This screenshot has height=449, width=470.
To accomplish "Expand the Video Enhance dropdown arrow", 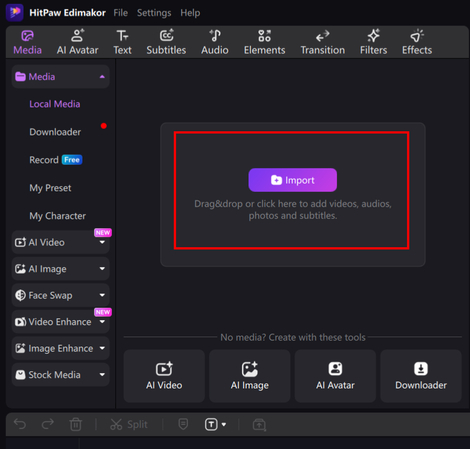I will click(x=102, y=322).
